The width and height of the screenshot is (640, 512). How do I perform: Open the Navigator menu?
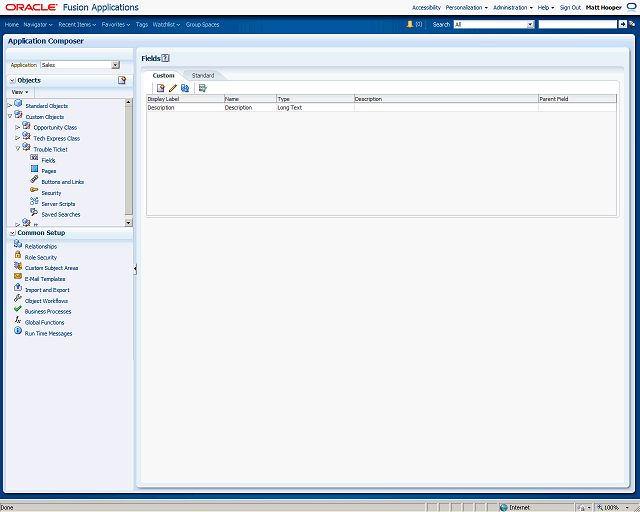(x=38, y=24)
